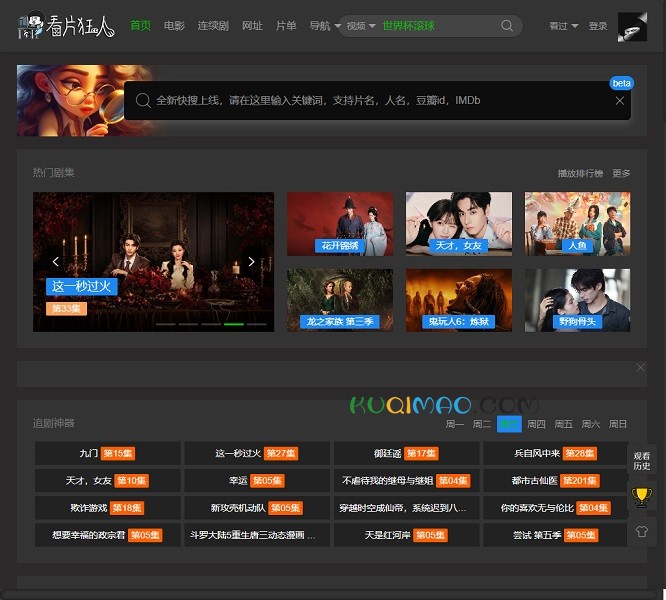Select the 周二 tab
666x600 pixels.
[x=482, y=424]
